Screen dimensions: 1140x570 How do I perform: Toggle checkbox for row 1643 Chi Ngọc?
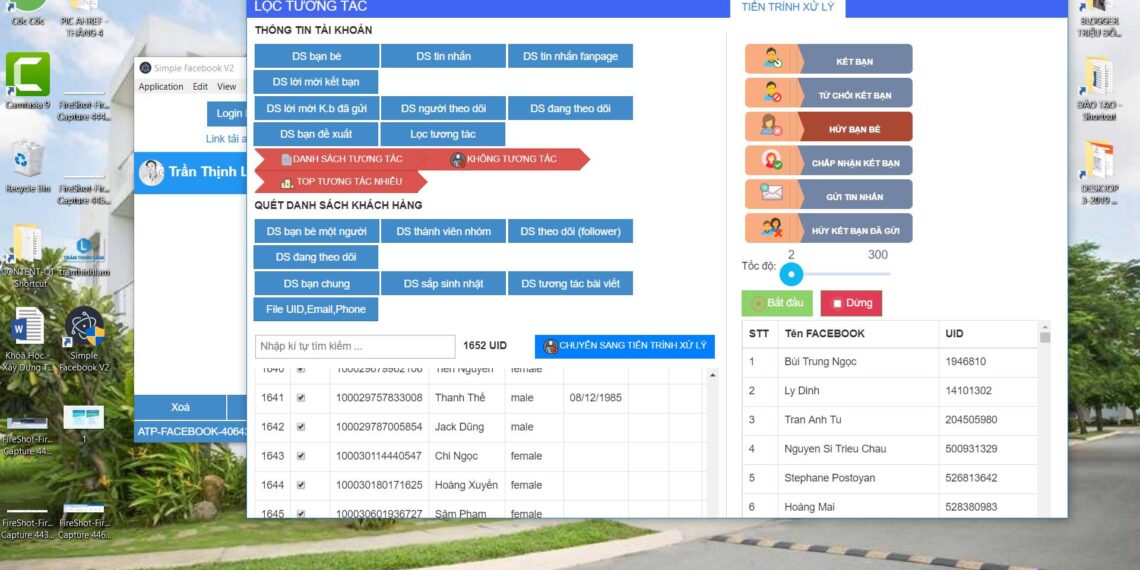click(301, 456)
